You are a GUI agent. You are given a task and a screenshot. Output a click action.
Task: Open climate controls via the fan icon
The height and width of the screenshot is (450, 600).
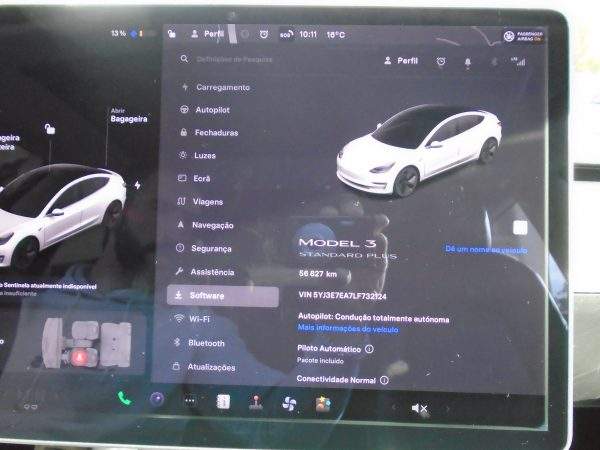click(x=289, y=404)
